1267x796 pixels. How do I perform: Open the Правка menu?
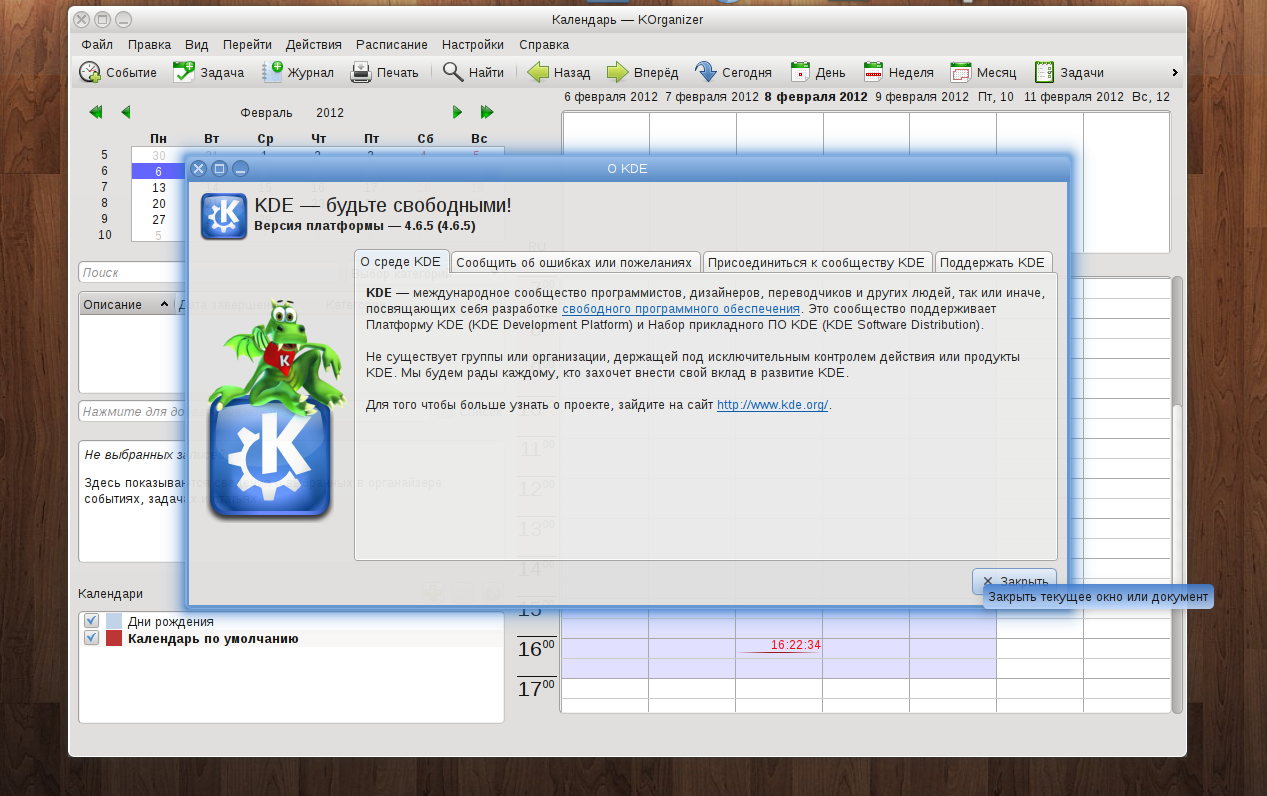tap(149, 45)
